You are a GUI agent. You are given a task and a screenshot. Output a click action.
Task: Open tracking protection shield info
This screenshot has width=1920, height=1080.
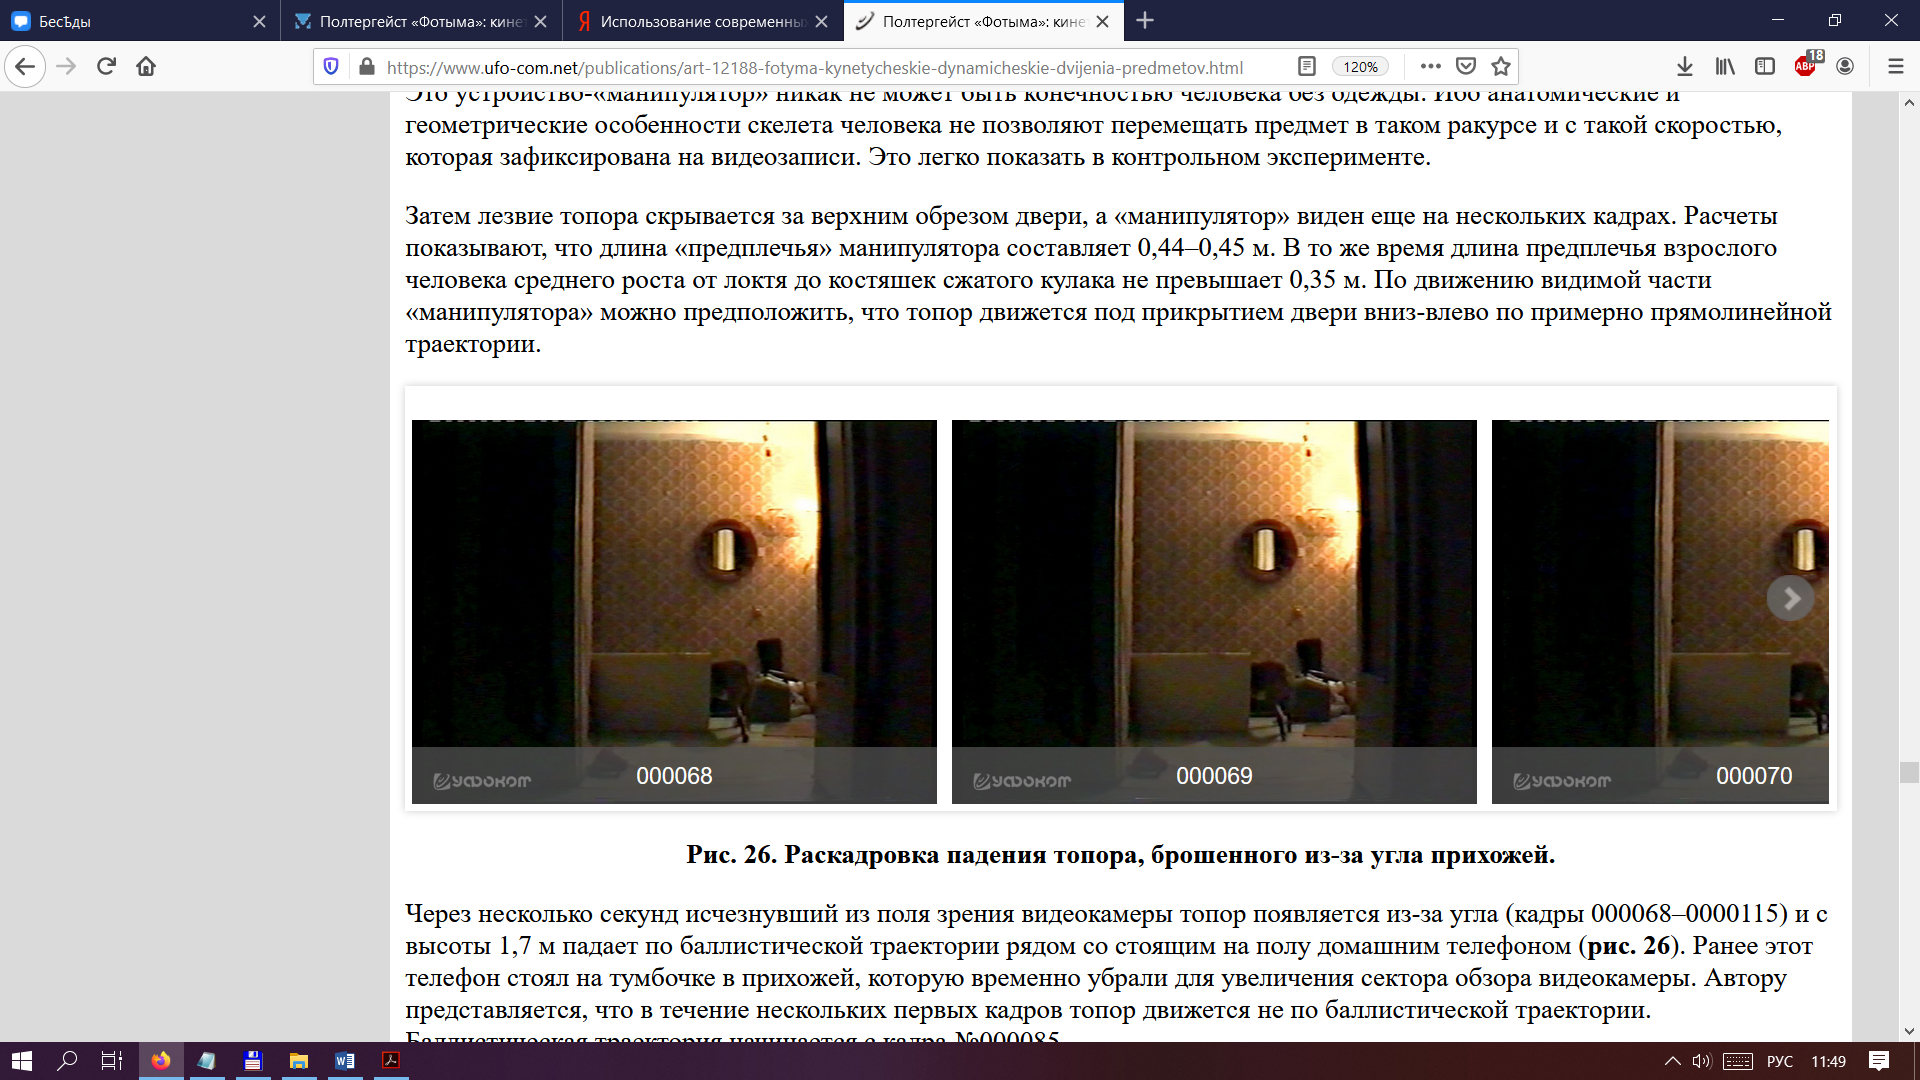click(x=331, y=66)
